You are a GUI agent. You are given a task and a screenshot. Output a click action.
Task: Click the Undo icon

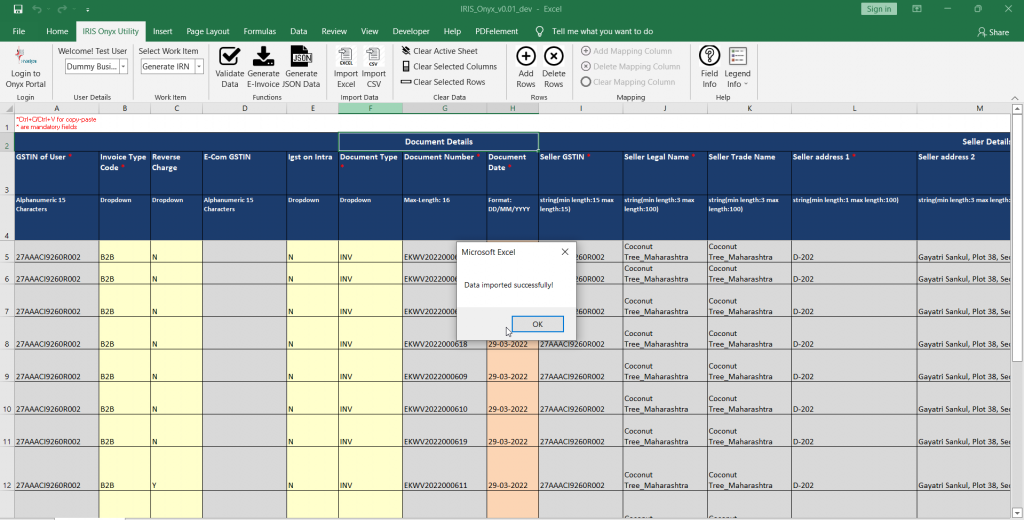(x=37, y=9)
